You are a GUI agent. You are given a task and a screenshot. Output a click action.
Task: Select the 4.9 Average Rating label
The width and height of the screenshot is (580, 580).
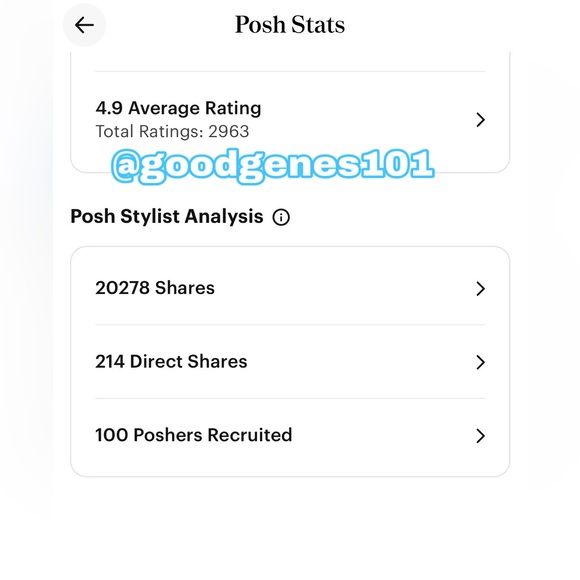point(178,108)
